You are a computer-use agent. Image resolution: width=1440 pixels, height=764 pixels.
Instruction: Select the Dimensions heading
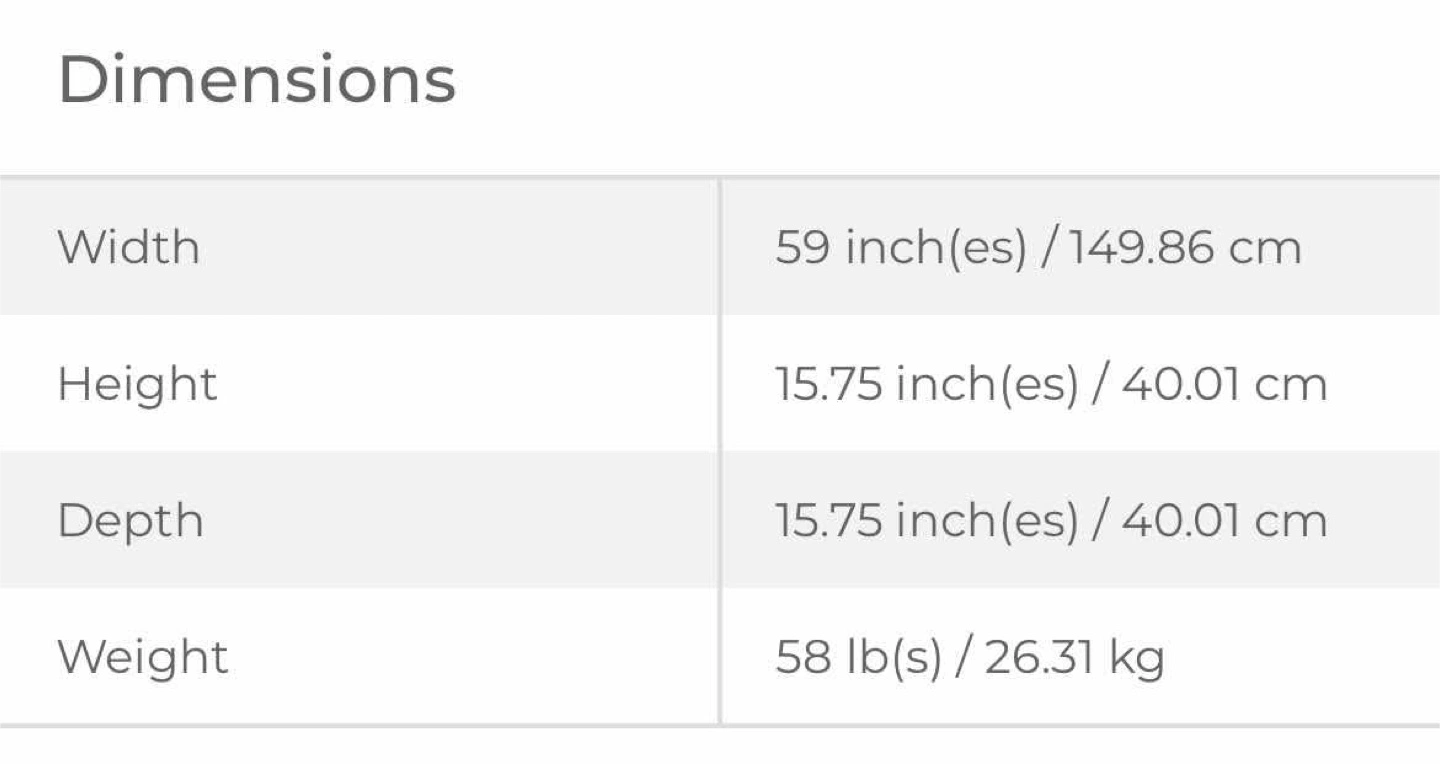pos(257,81)
